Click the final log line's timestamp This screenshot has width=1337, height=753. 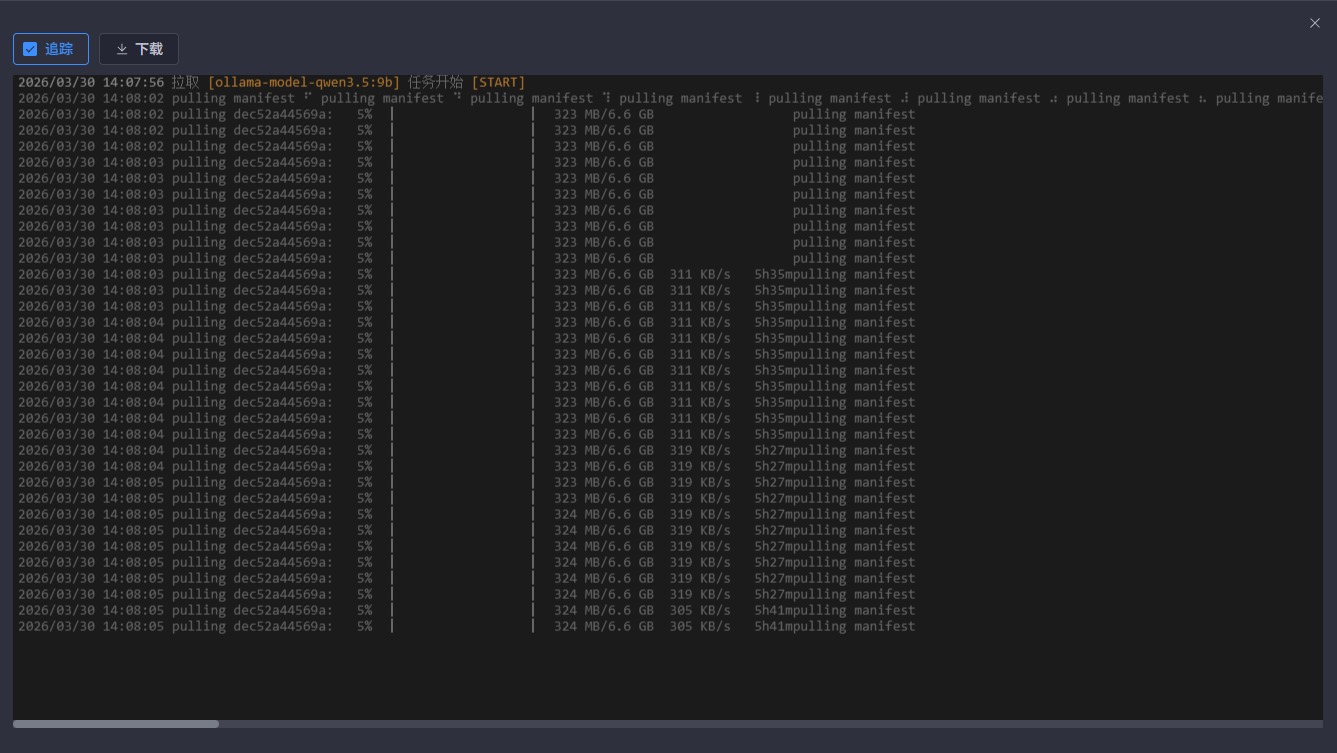pos(91,626)
